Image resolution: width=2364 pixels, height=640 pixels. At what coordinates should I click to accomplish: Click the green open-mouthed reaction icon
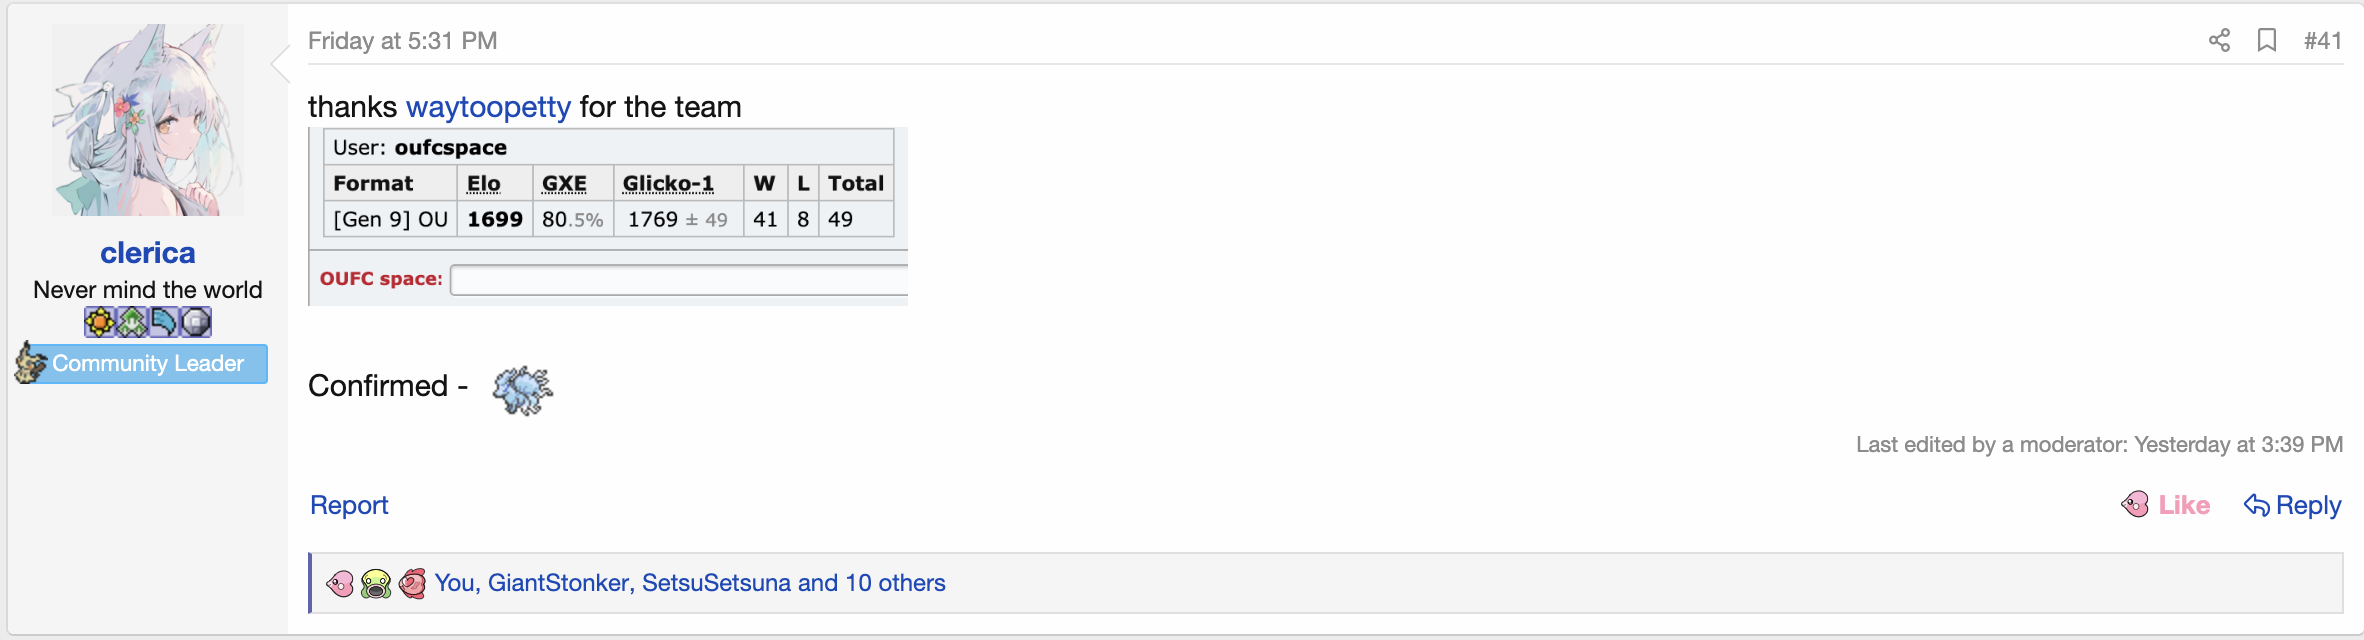pyautogui.click(x=376, y=583)
